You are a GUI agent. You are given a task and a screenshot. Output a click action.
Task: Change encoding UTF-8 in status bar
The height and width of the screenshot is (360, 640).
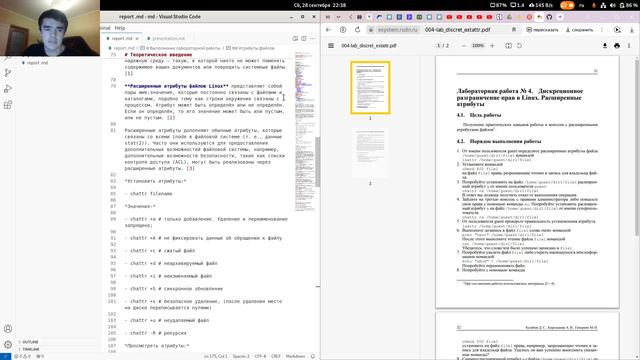tap(260, 356)
